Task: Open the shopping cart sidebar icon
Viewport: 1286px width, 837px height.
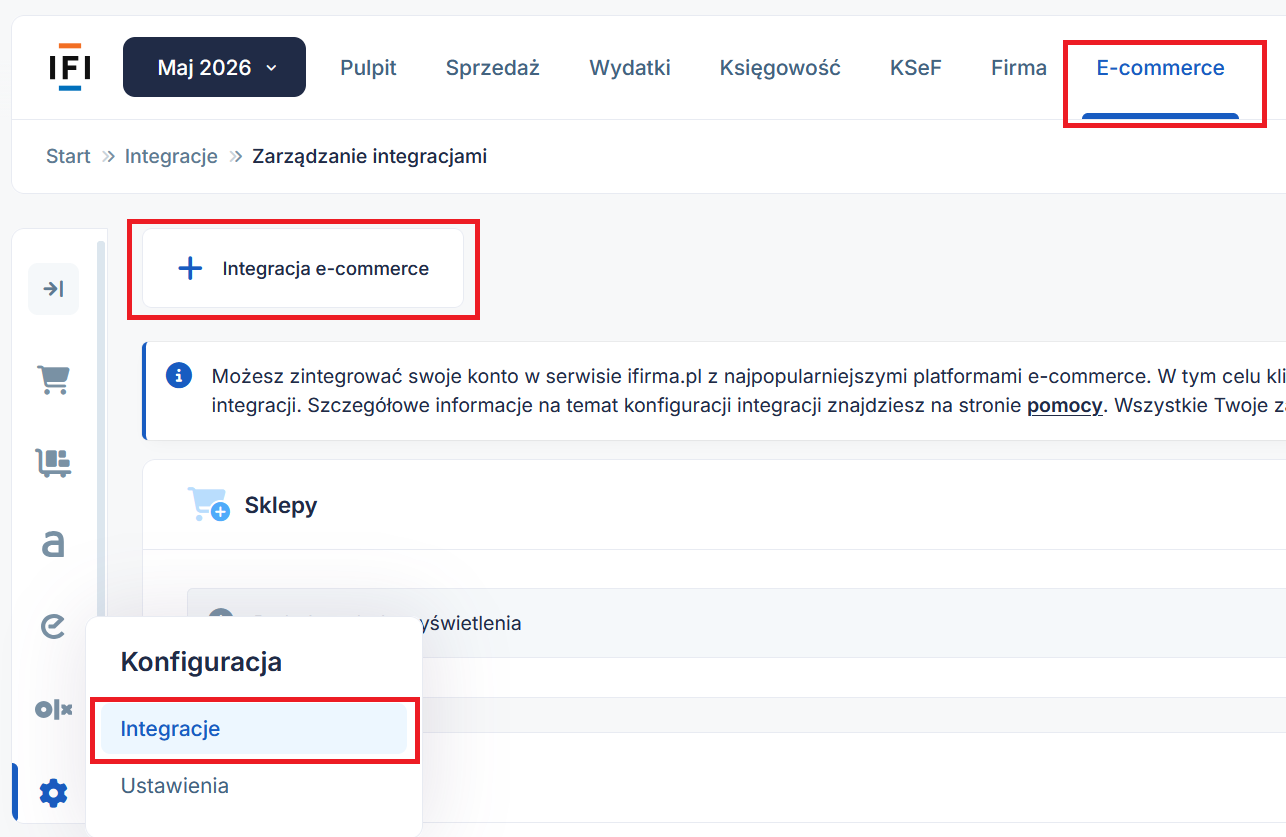Action: [x=53, y=379]
